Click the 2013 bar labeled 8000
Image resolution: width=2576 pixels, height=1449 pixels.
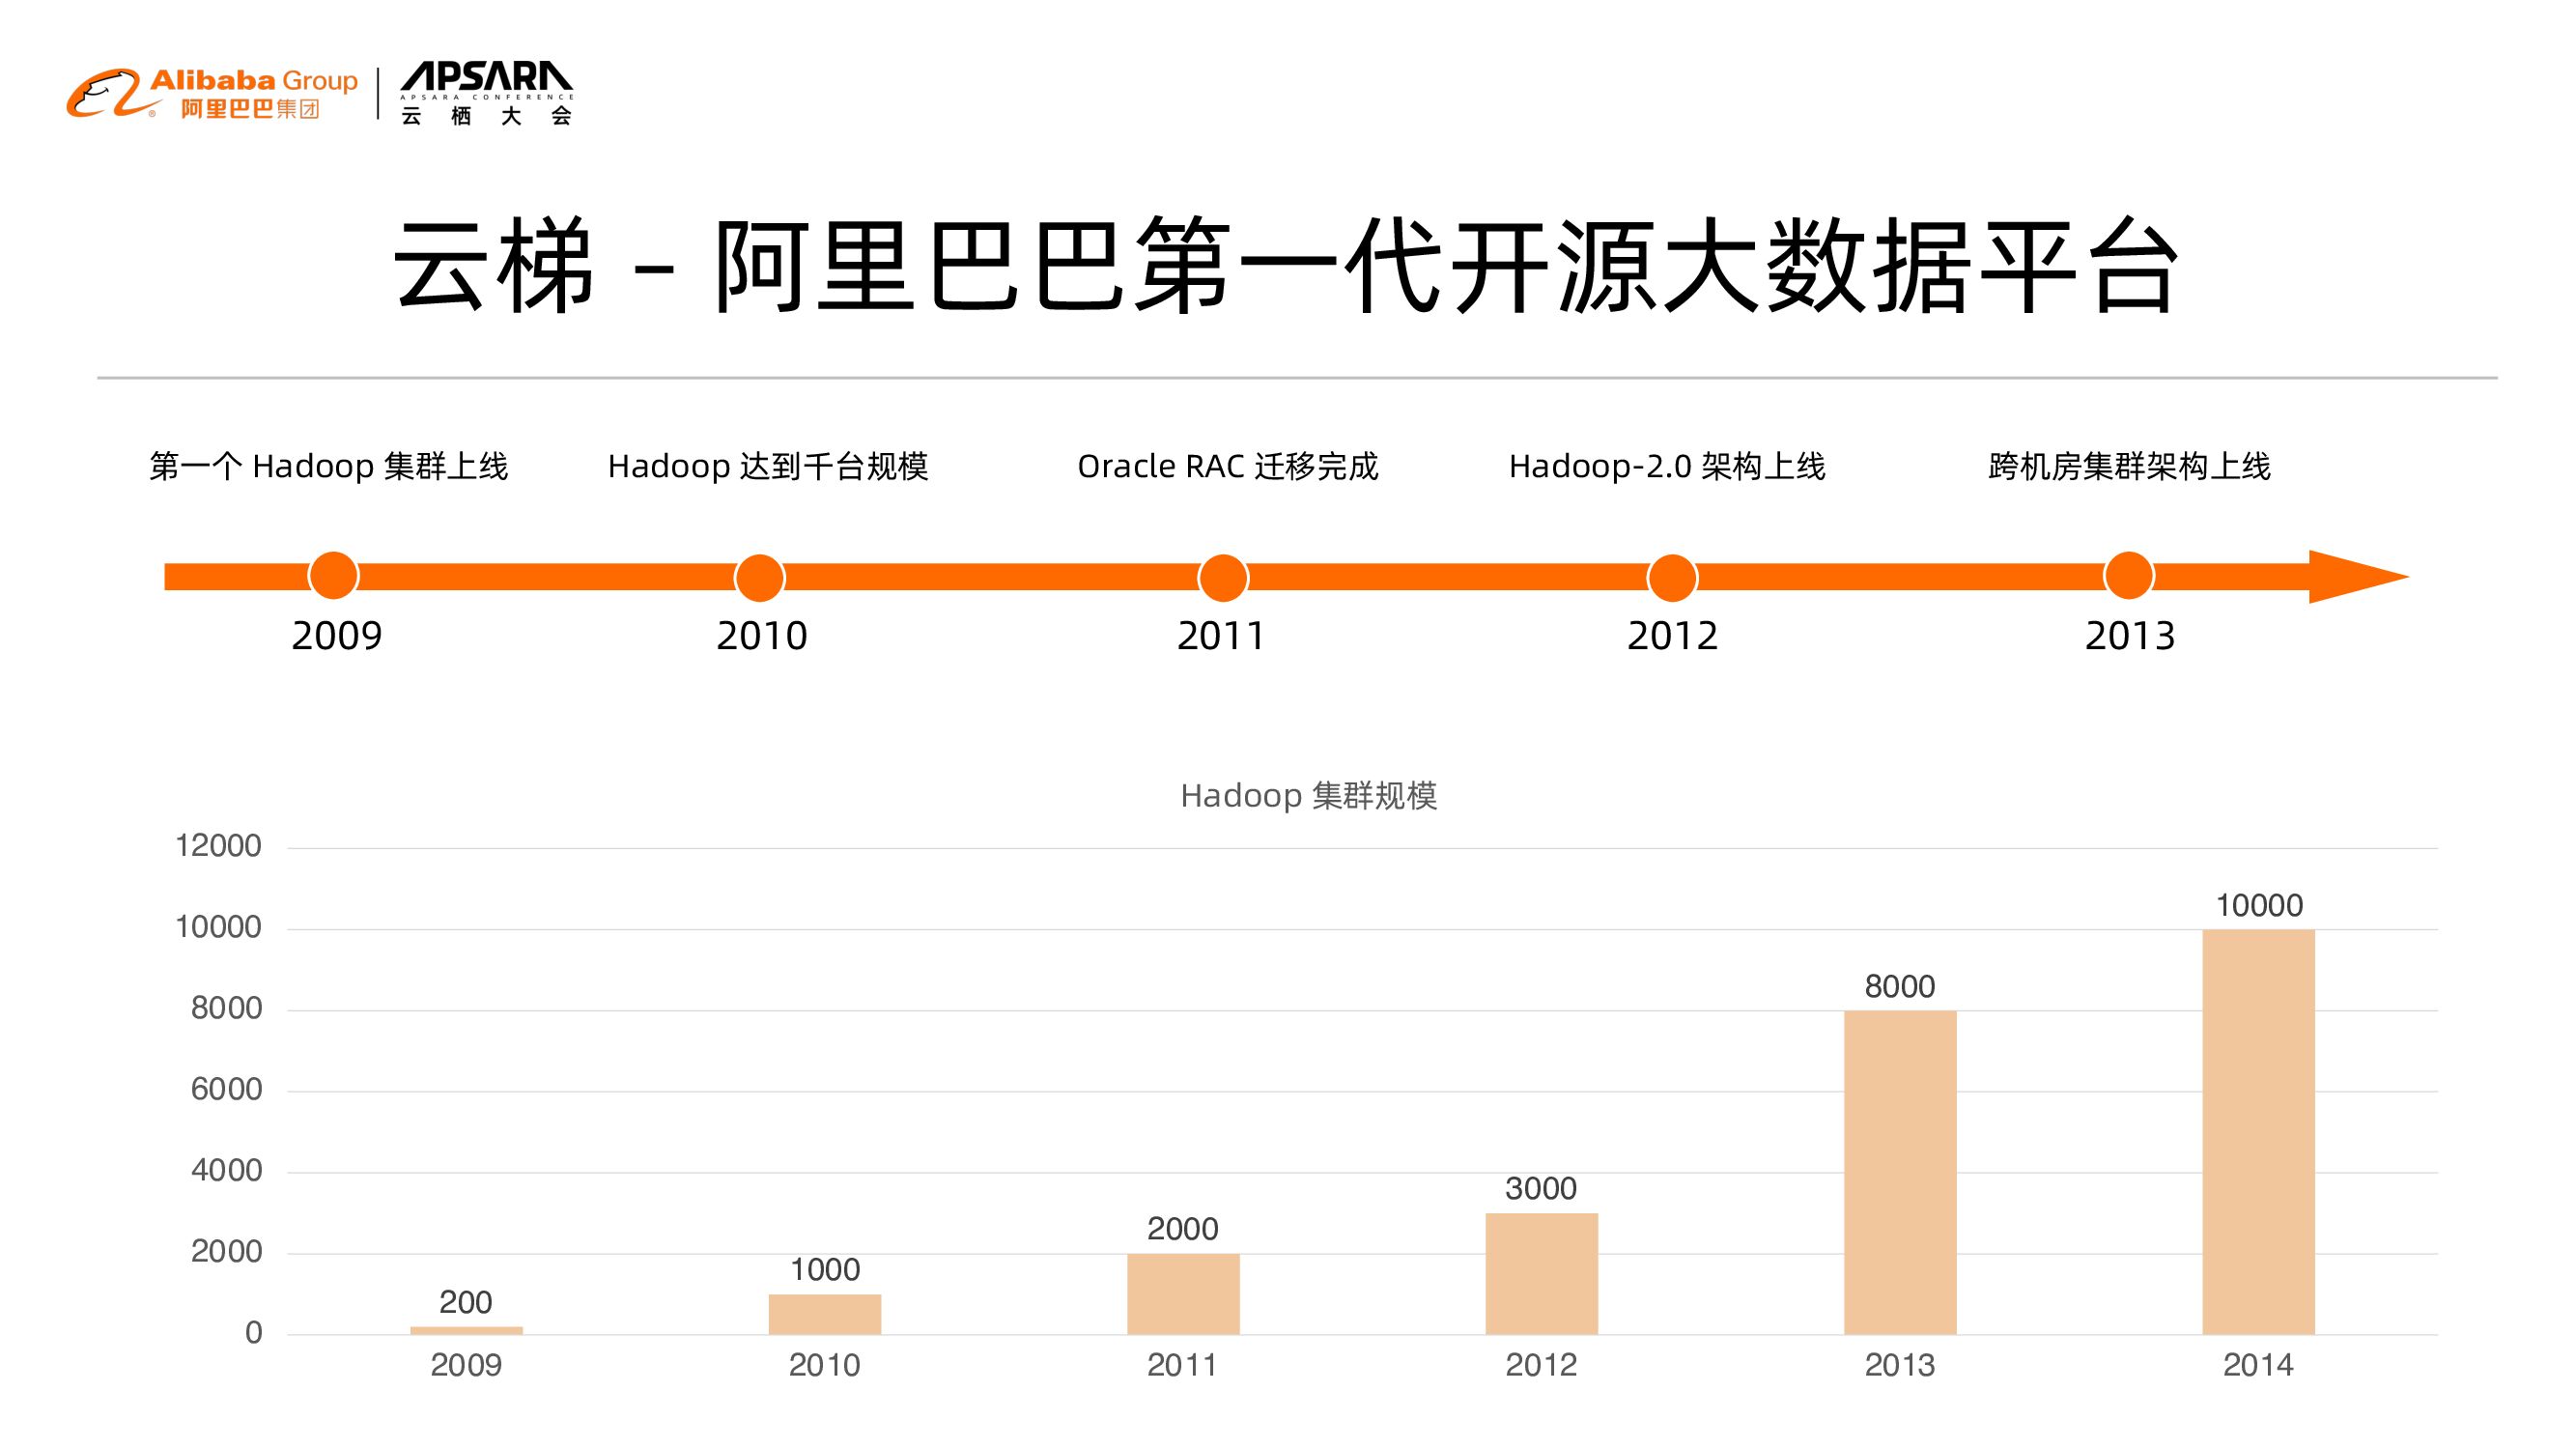pyautogui.click(x=1900, y=1172)
